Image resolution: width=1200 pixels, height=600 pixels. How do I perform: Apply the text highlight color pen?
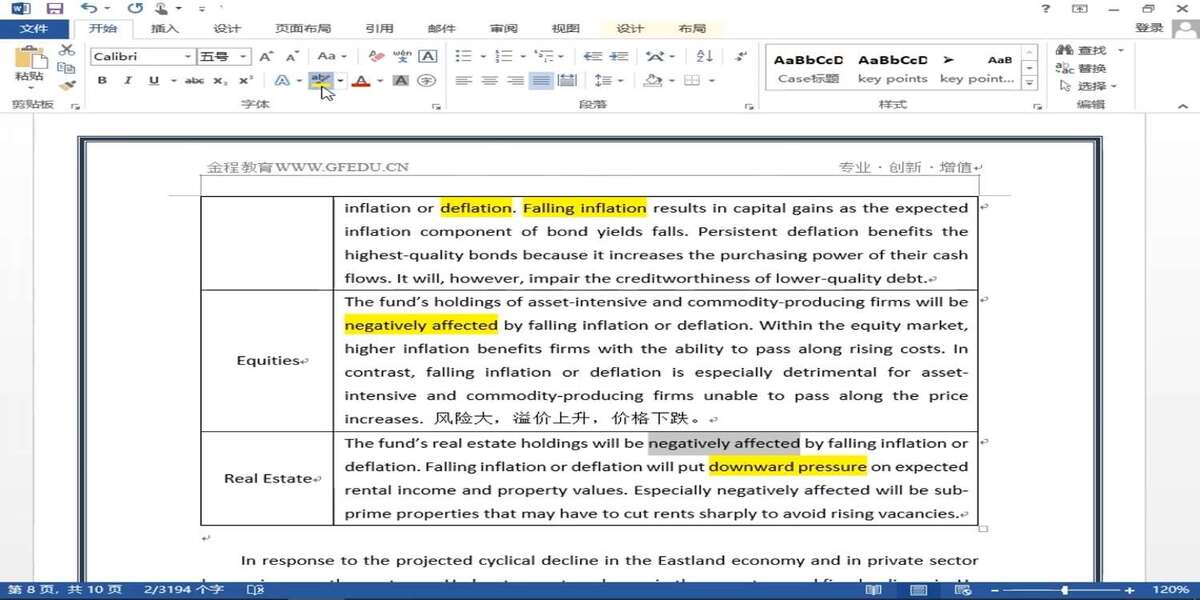(x=320, y=80)
